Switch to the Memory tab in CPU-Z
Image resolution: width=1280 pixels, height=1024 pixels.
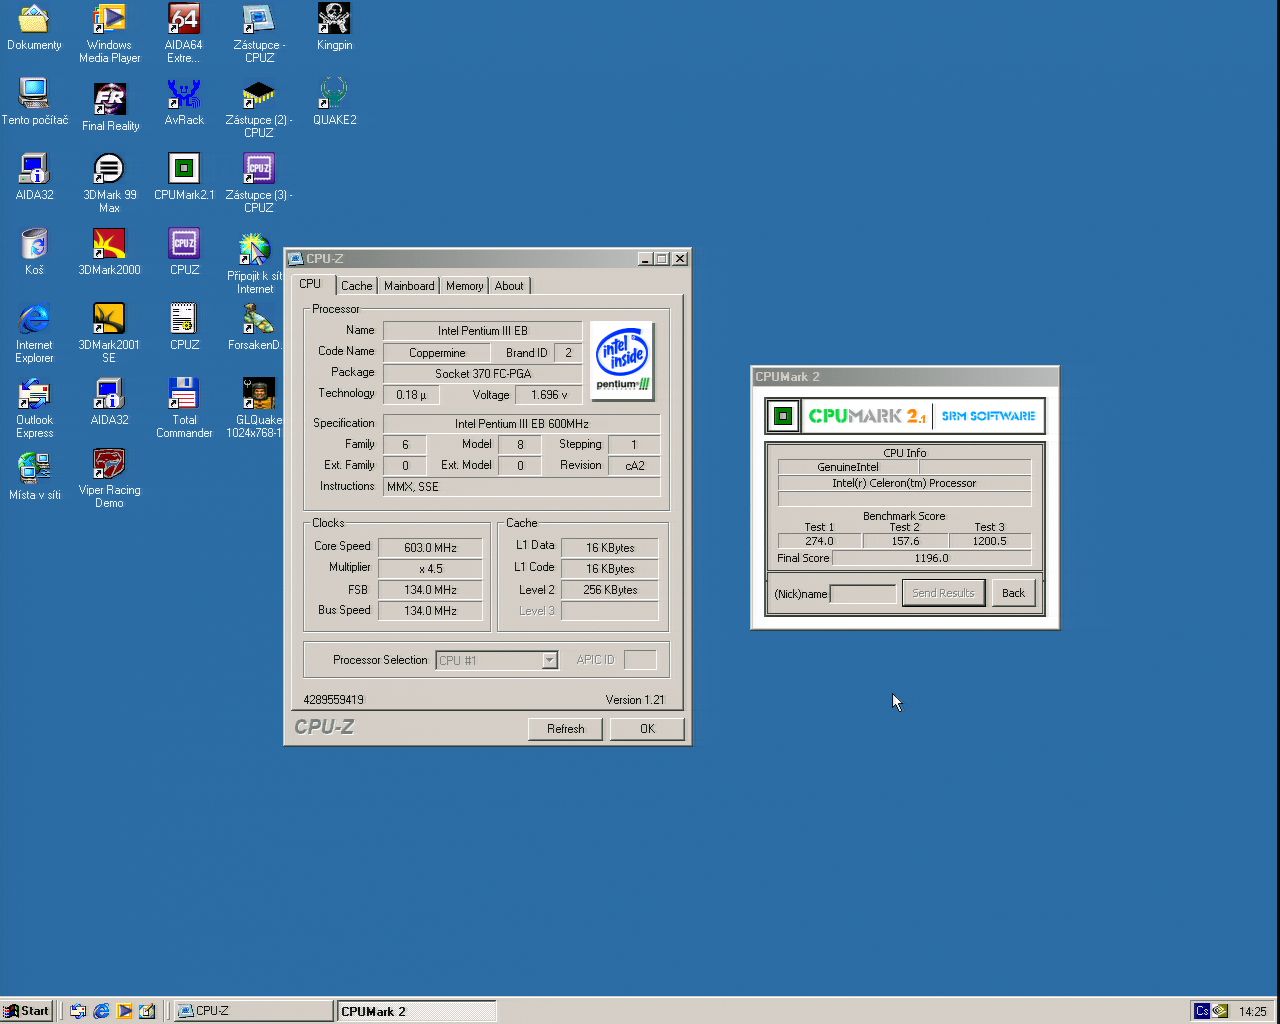[x=464, y=286]
